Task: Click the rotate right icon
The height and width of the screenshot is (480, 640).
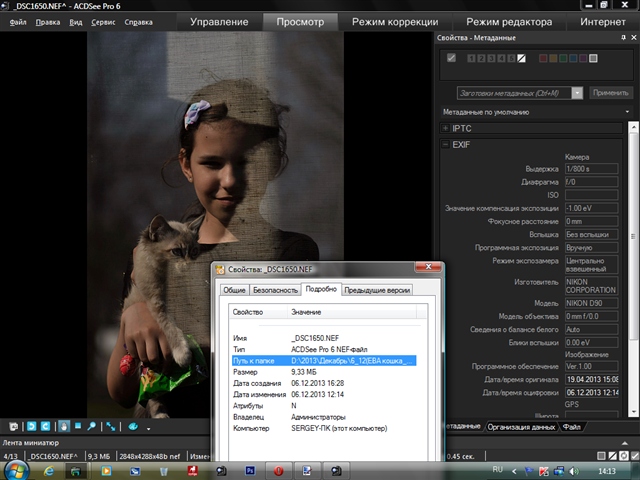Action: pos(45,426)
